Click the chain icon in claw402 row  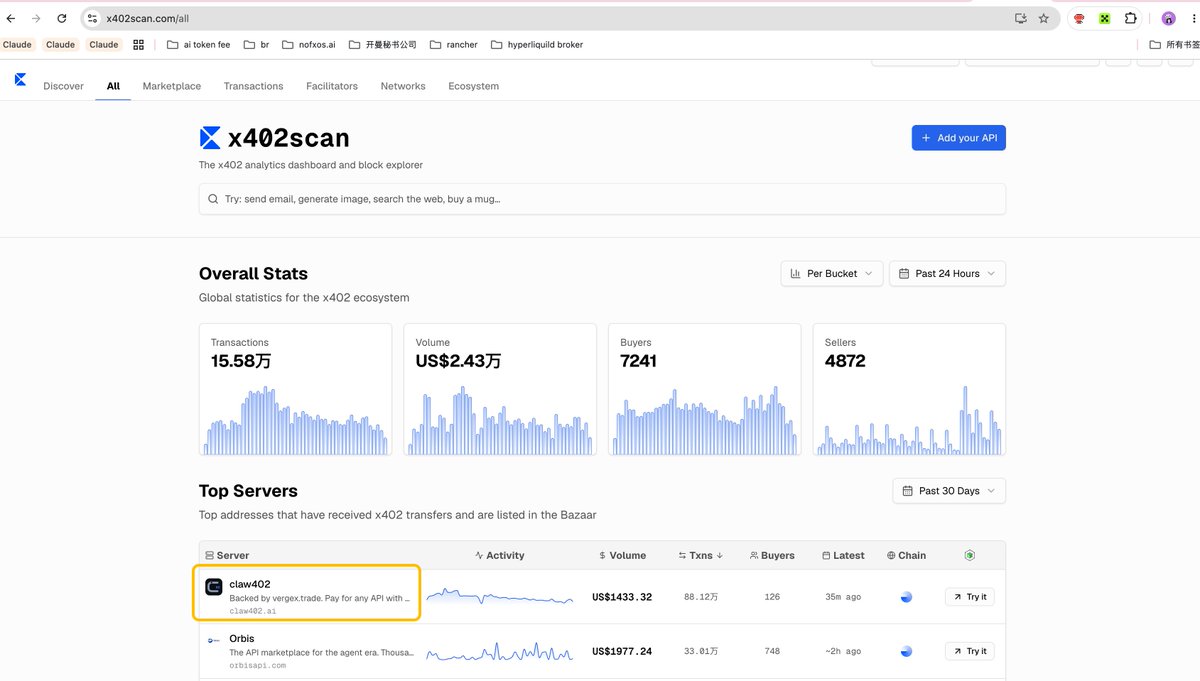coord(906,597)
